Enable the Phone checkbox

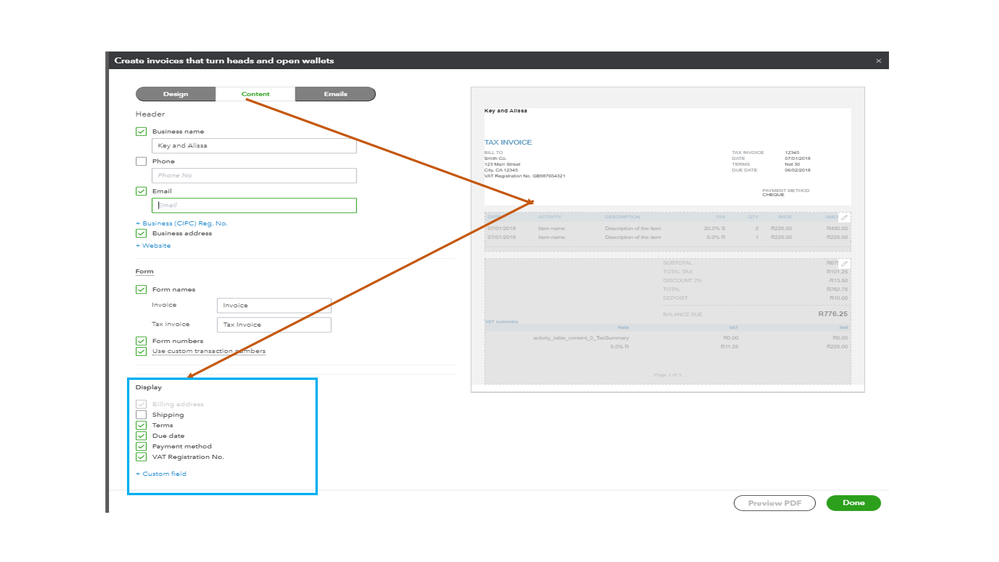[x=141, y=161]
